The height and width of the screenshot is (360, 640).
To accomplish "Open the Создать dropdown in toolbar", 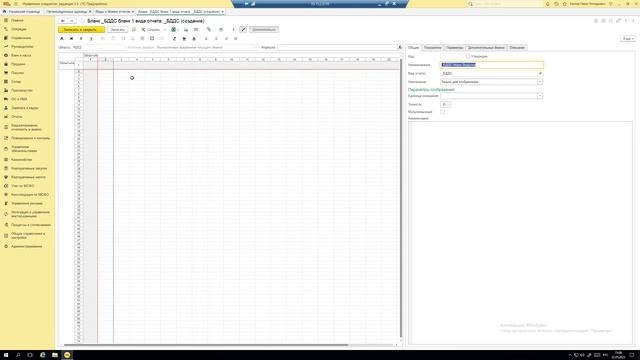I will click(153, 29).
